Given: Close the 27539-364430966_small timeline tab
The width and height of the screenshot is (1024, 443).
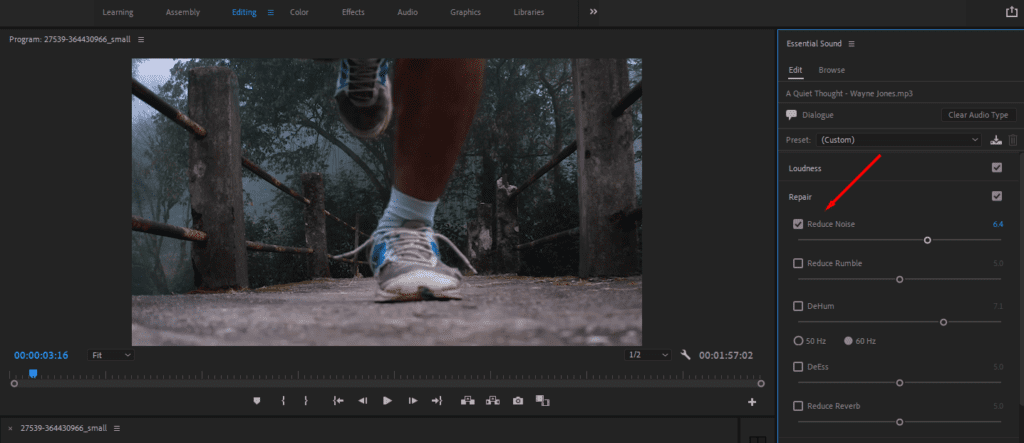Looking at the screenshot, I should click(10, 429).
